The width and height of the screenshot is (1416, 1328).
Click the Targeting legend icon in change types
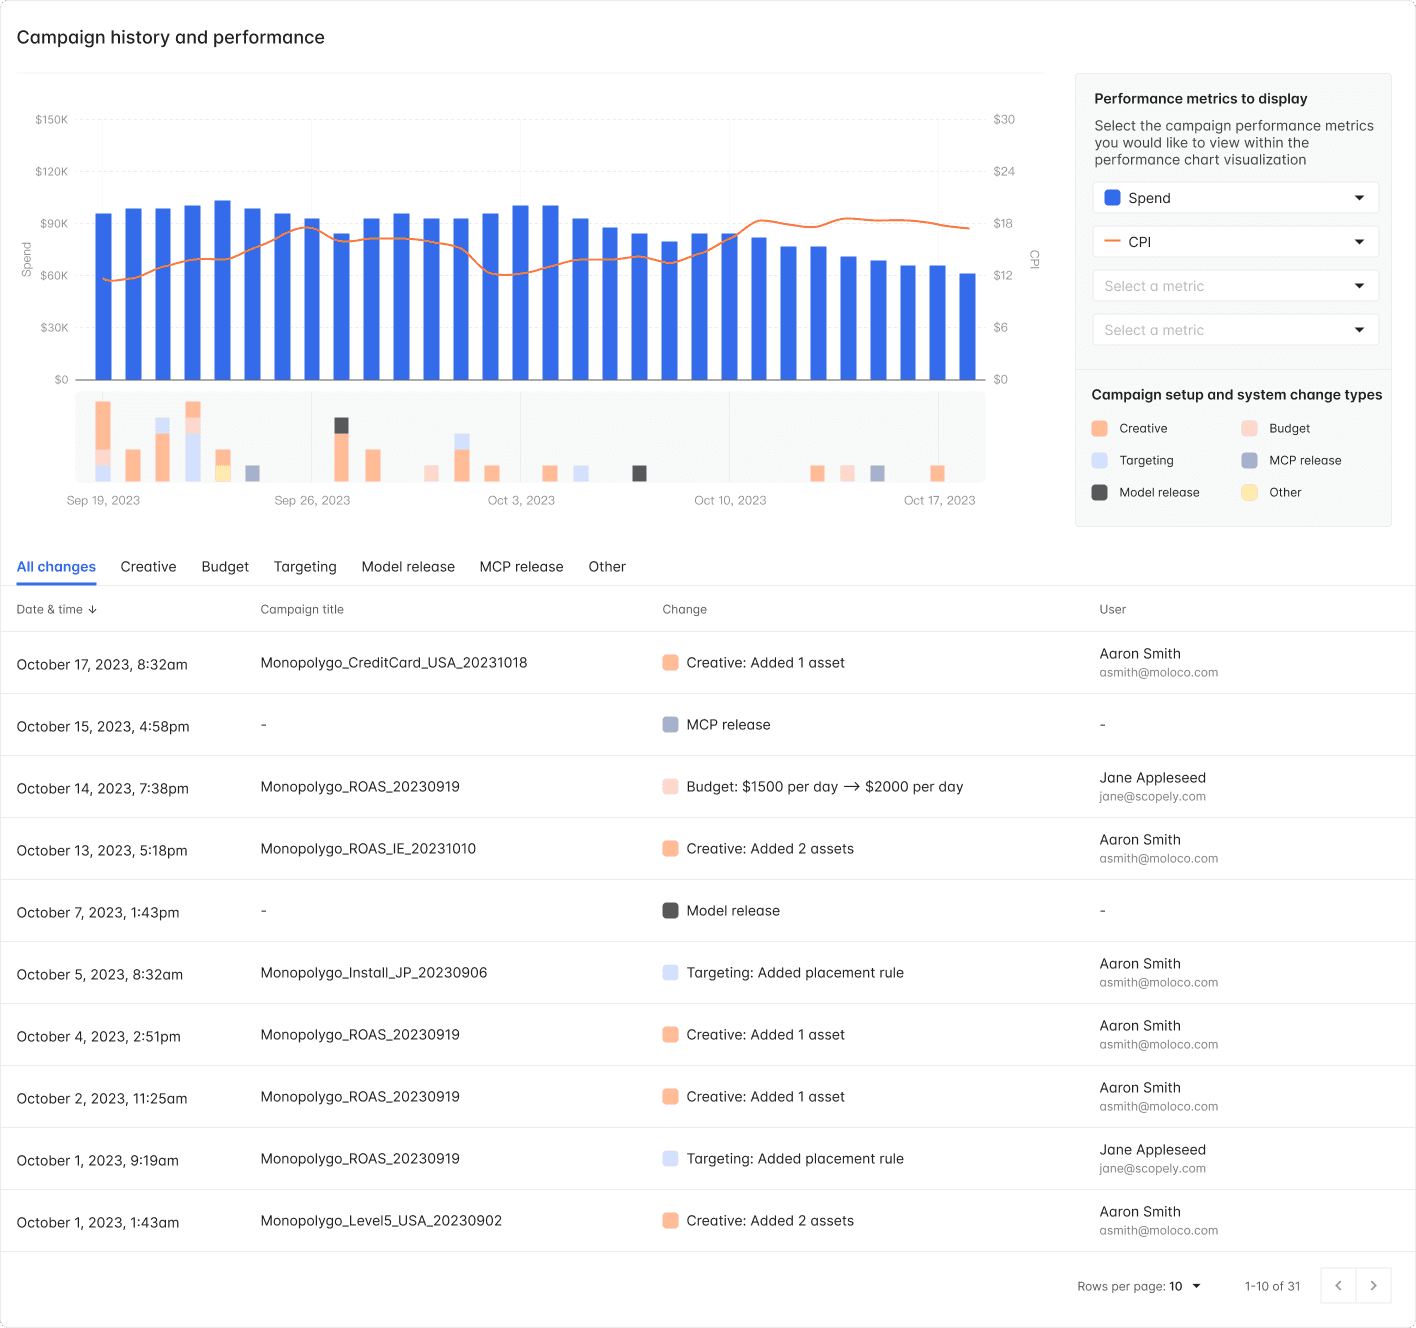pos(1100,460)
